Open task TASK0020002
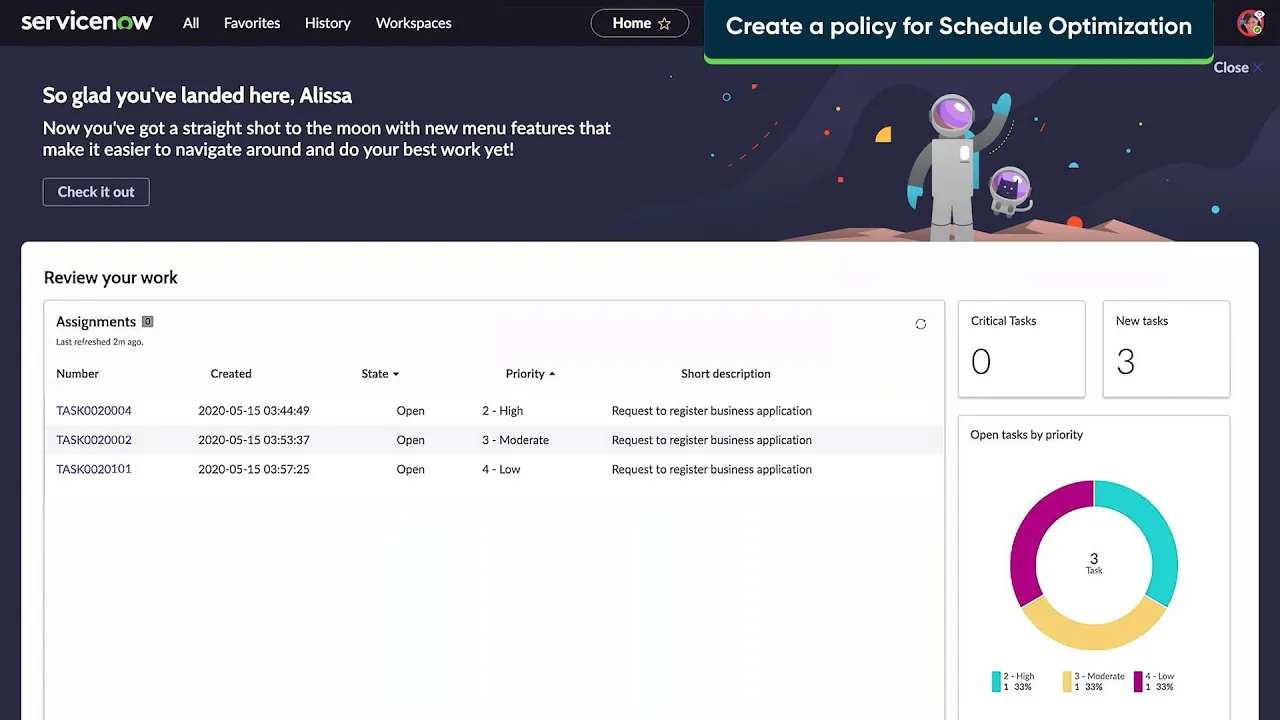1280x720 pixels. (x=92, y=440)
